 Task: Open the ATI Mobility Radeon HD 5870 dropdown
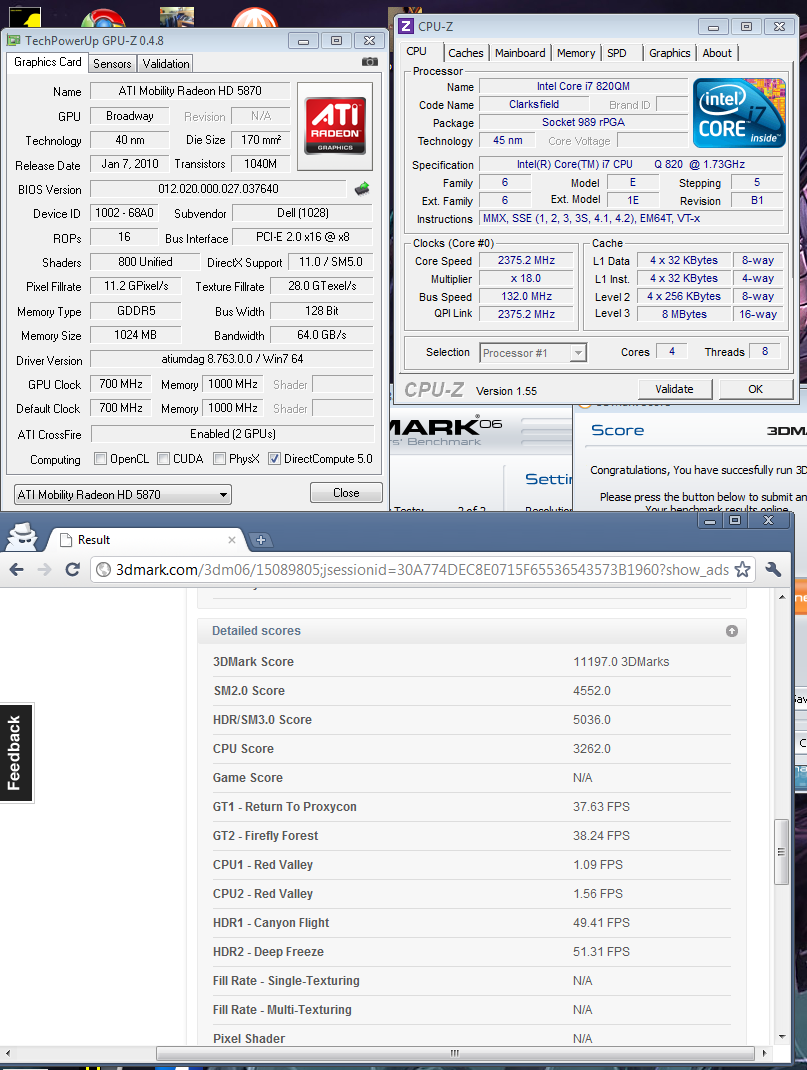coord(123,495)
